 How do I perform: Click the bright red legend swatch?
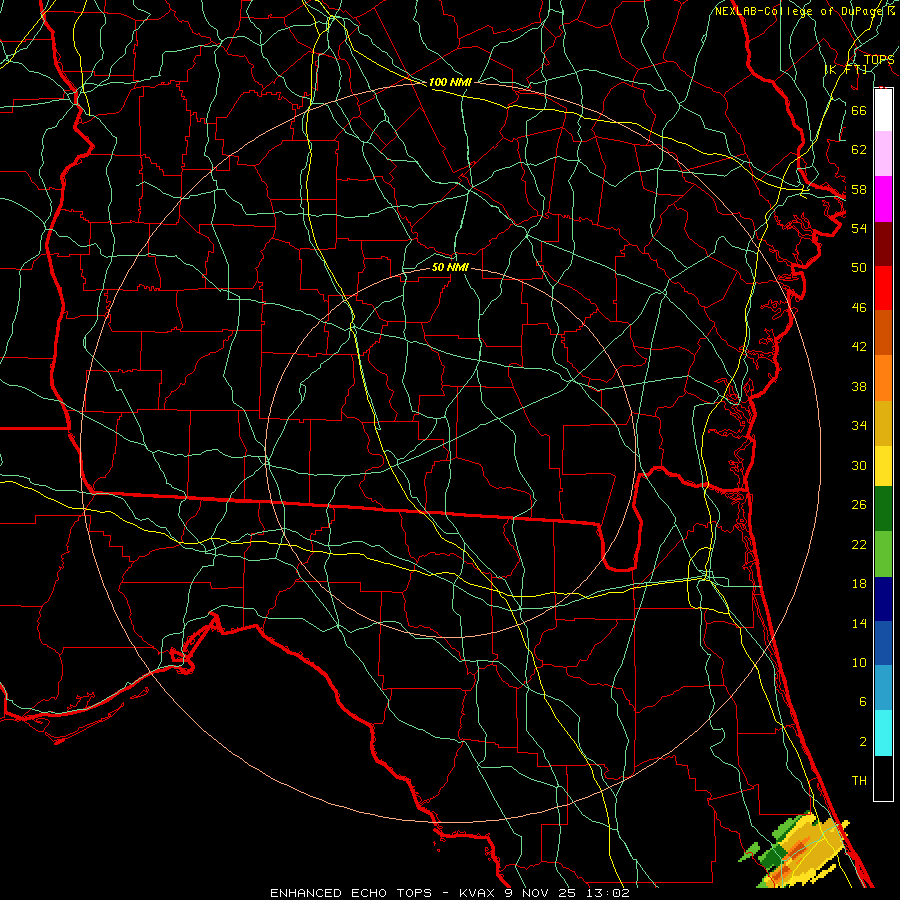(883, 288)
